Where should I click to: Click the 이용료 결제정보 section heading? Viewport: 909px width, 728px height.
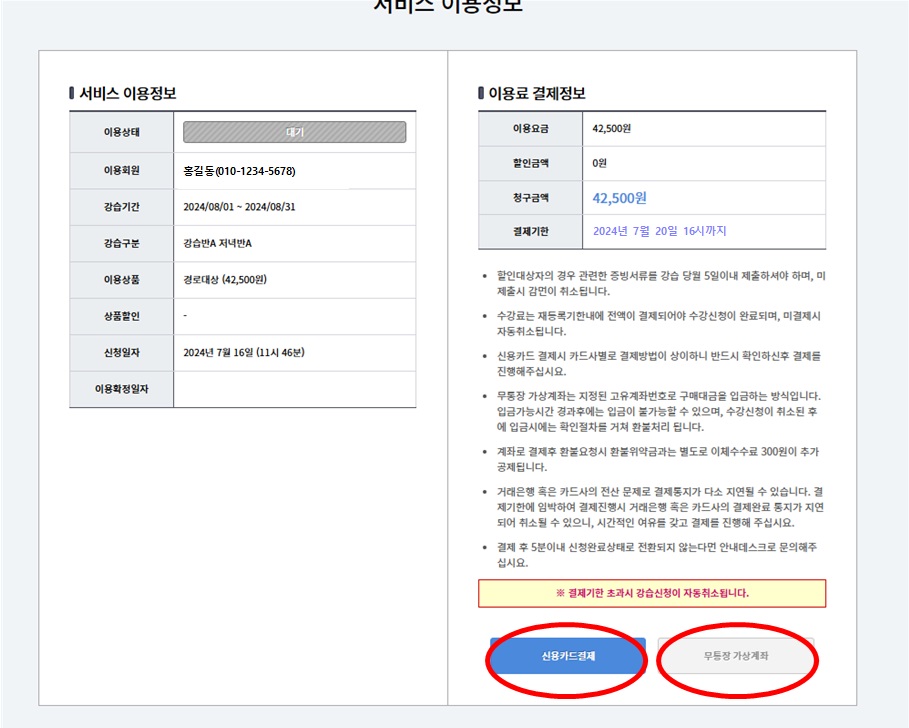pyautogui.click(x=537, y=93)
